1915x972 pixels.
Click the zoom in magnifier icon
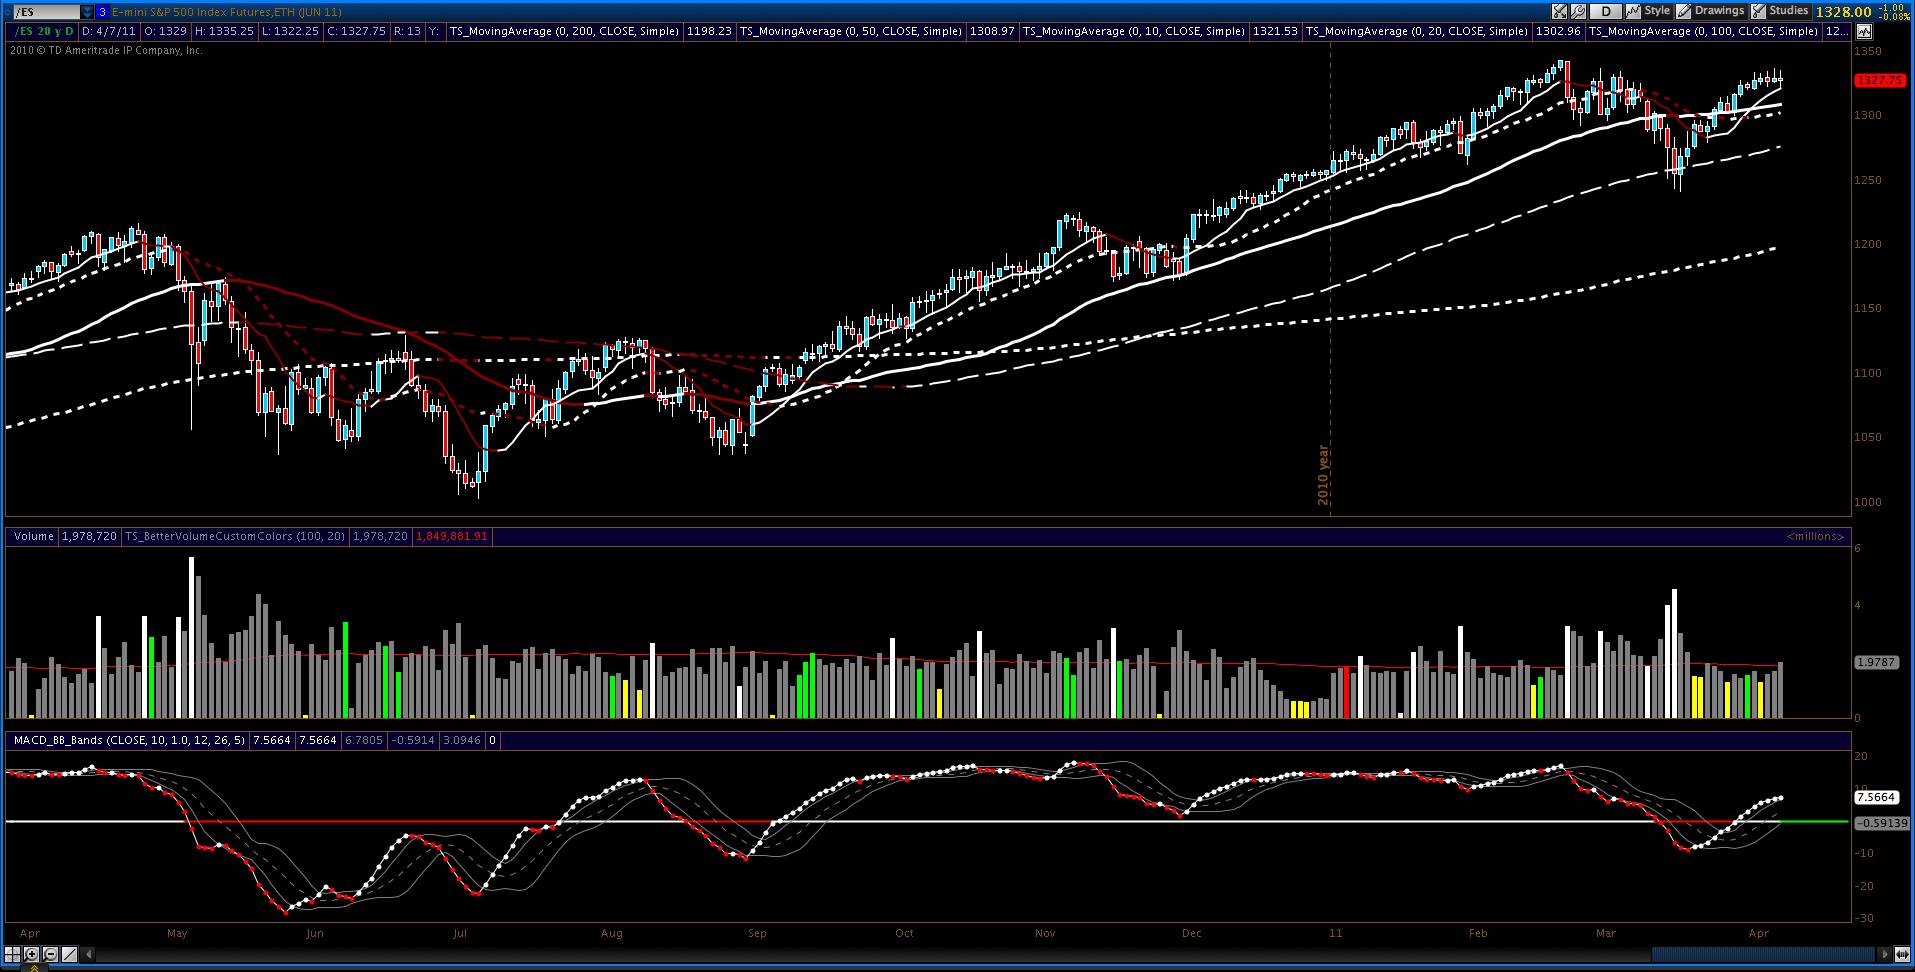[x=33, y=954]
